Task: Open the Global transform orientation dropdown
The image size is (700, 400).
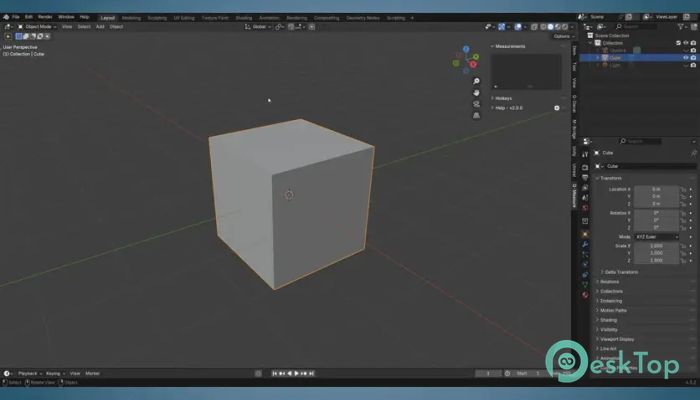Action: [258, 27]
